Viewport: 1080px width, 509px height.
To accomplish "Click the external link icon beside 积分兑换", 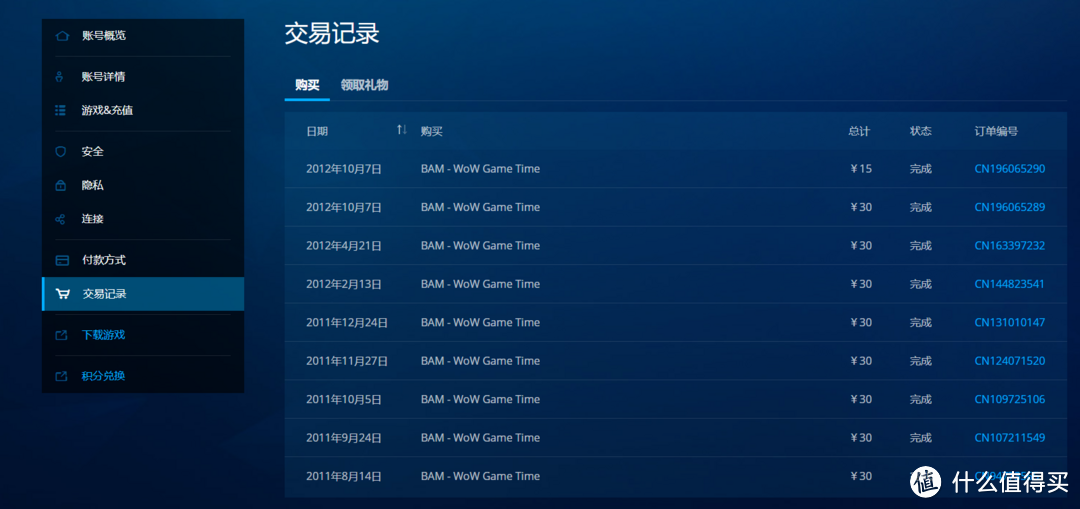I will click(61, 377).
